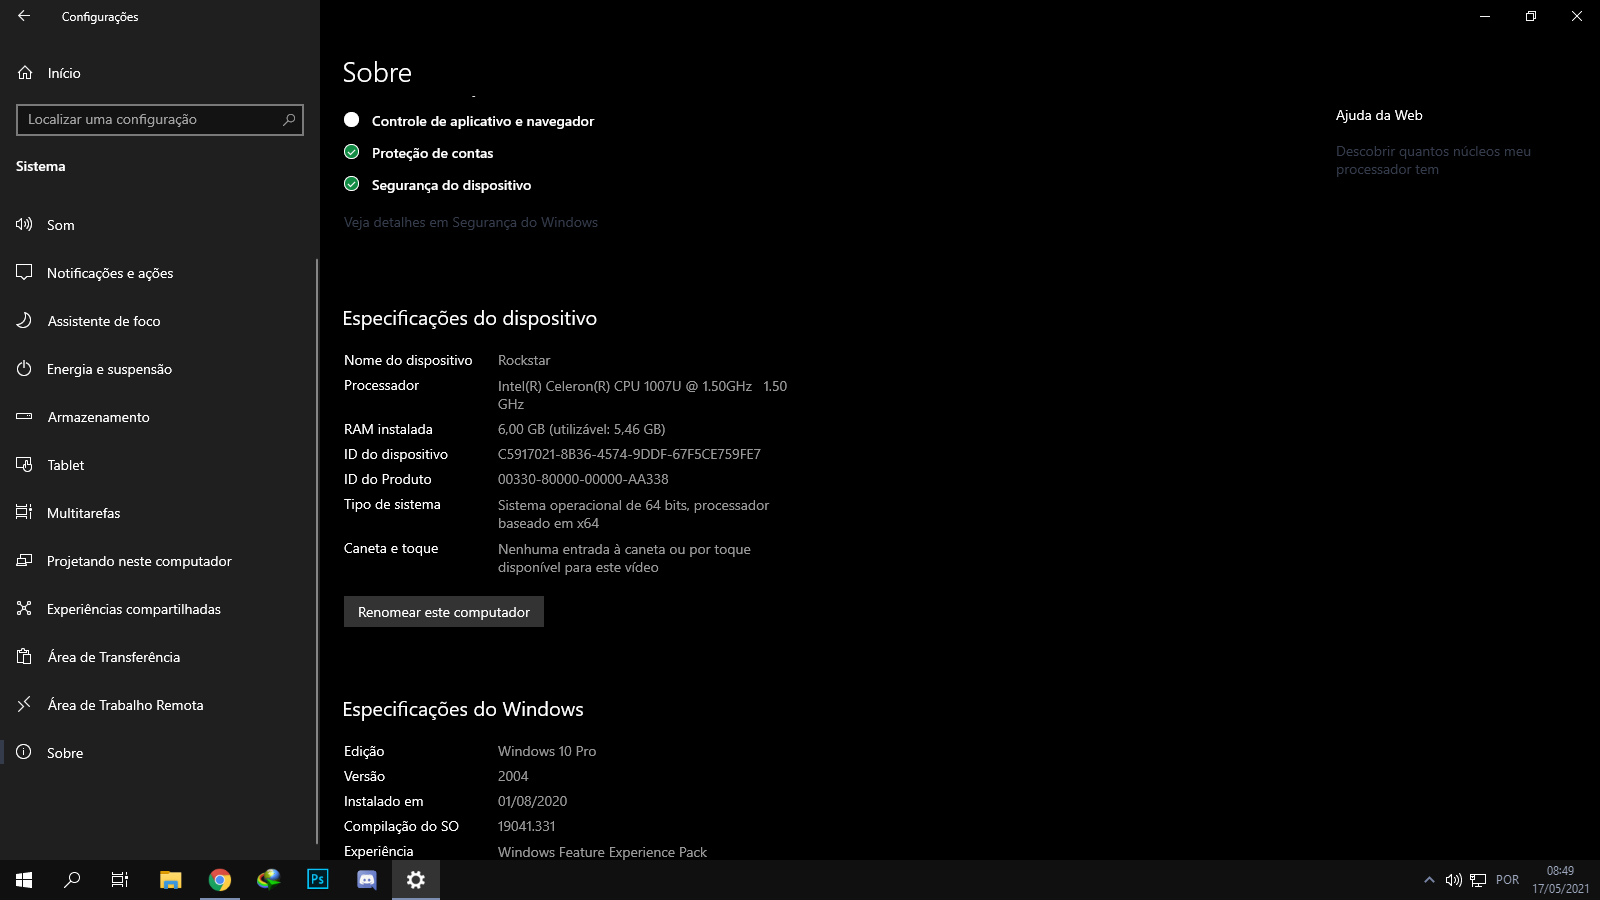Click the search magnifier in settings box

coord(289,119)
